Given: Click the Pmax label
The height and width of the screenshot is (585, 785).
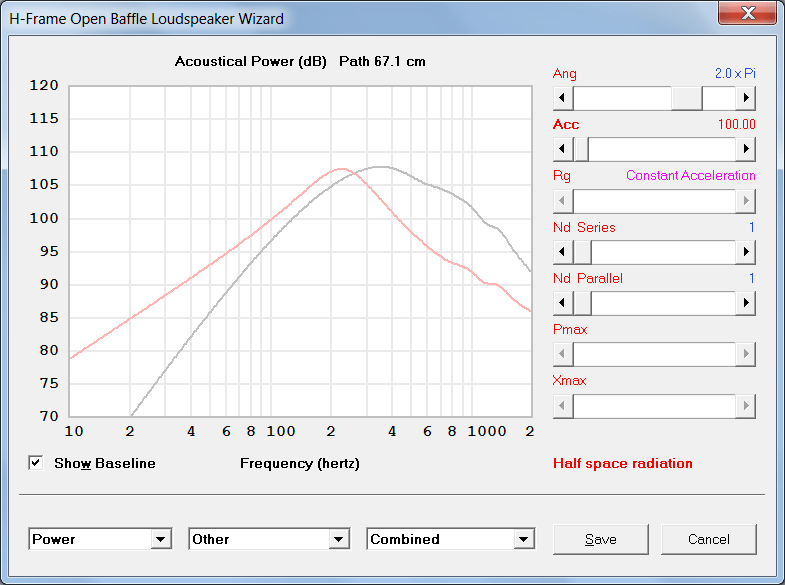Looking at the screenshot, I should pyautogui.click(x=570, y=329).
